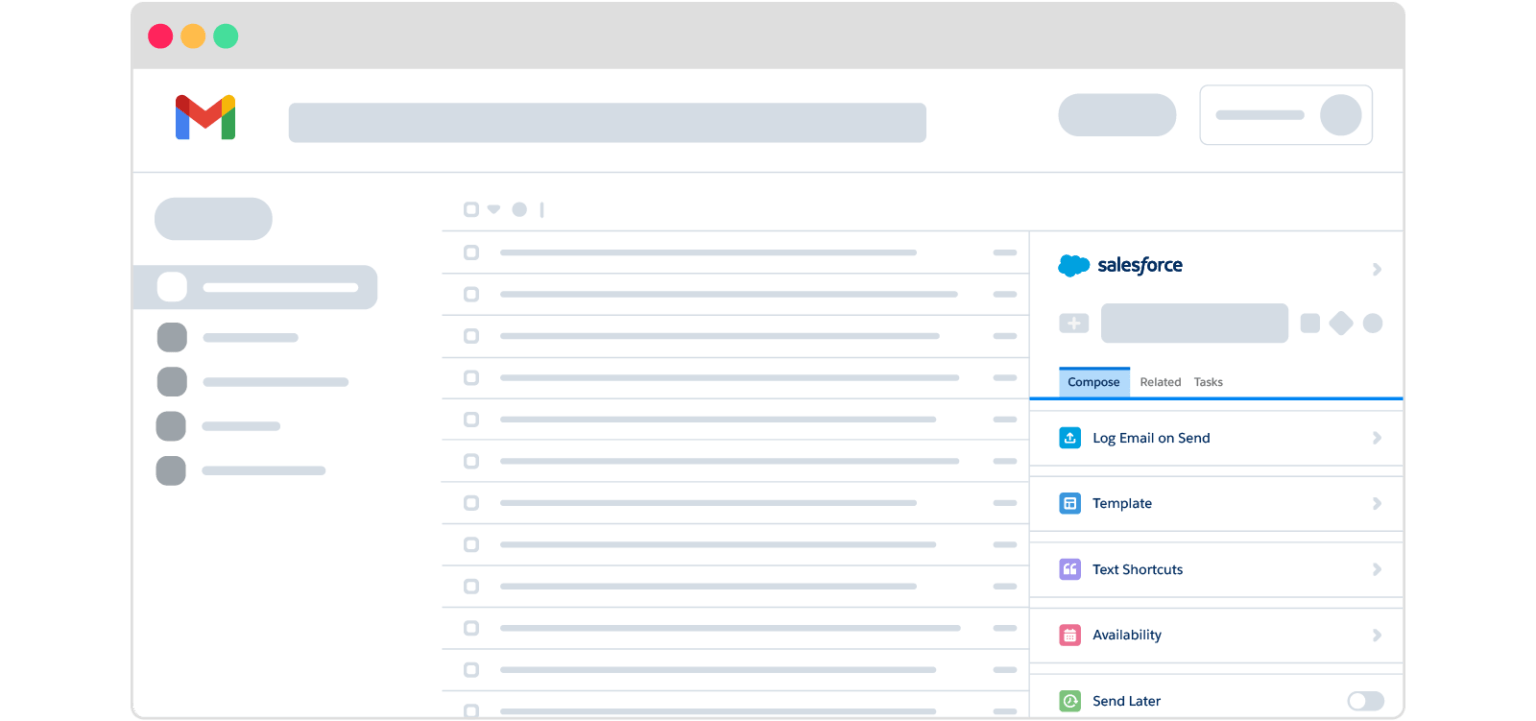Open Text Shortcuts settings
1536x721 pixels.
click(x=1137, y=569)
